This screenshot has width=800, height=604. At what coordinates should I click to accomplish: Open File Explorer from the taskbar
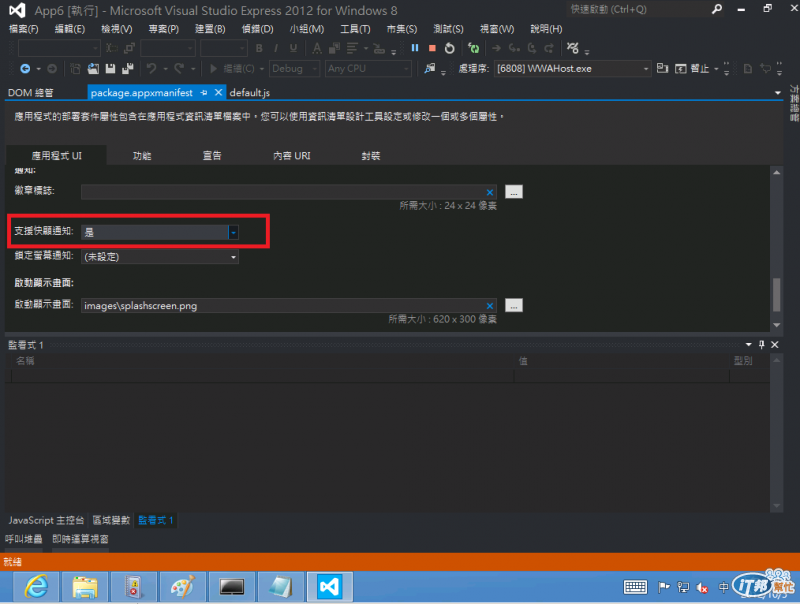click(85, 587)
